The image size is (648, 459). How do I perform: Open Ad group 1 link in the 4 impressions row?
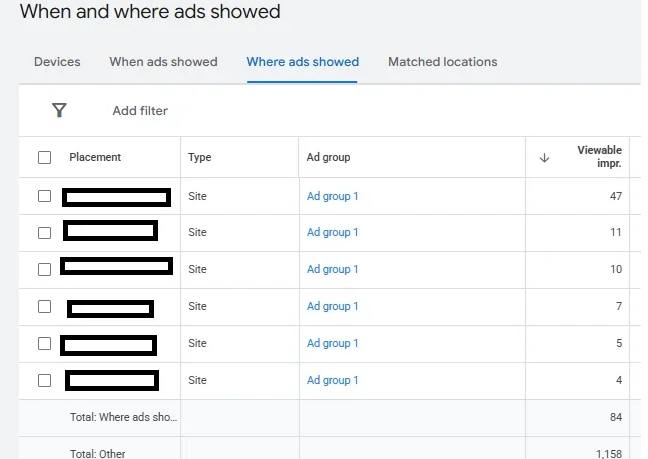pos(332,380)
